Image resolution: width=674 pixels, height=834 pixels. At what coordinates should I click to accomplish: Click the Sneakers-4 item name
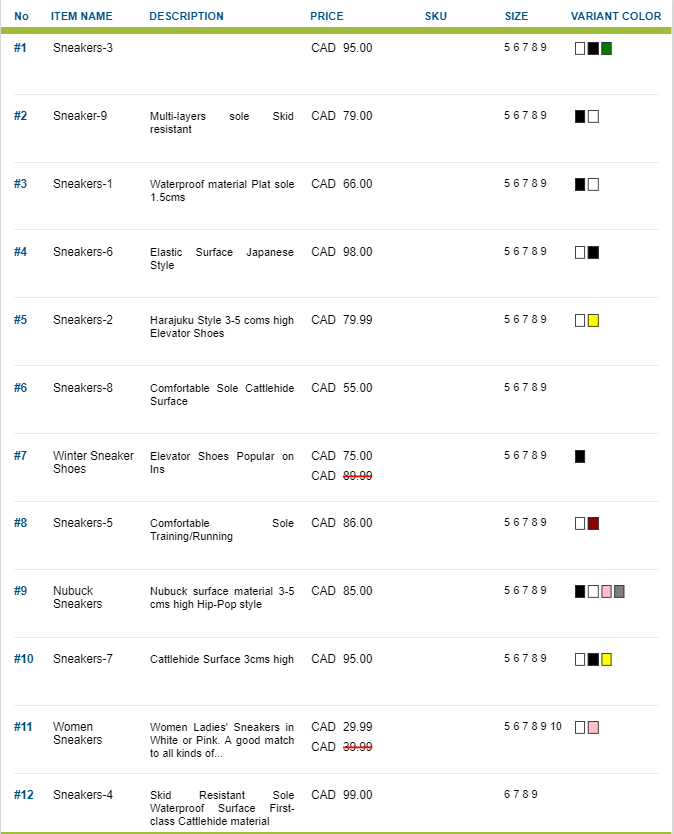click(83, 795)
